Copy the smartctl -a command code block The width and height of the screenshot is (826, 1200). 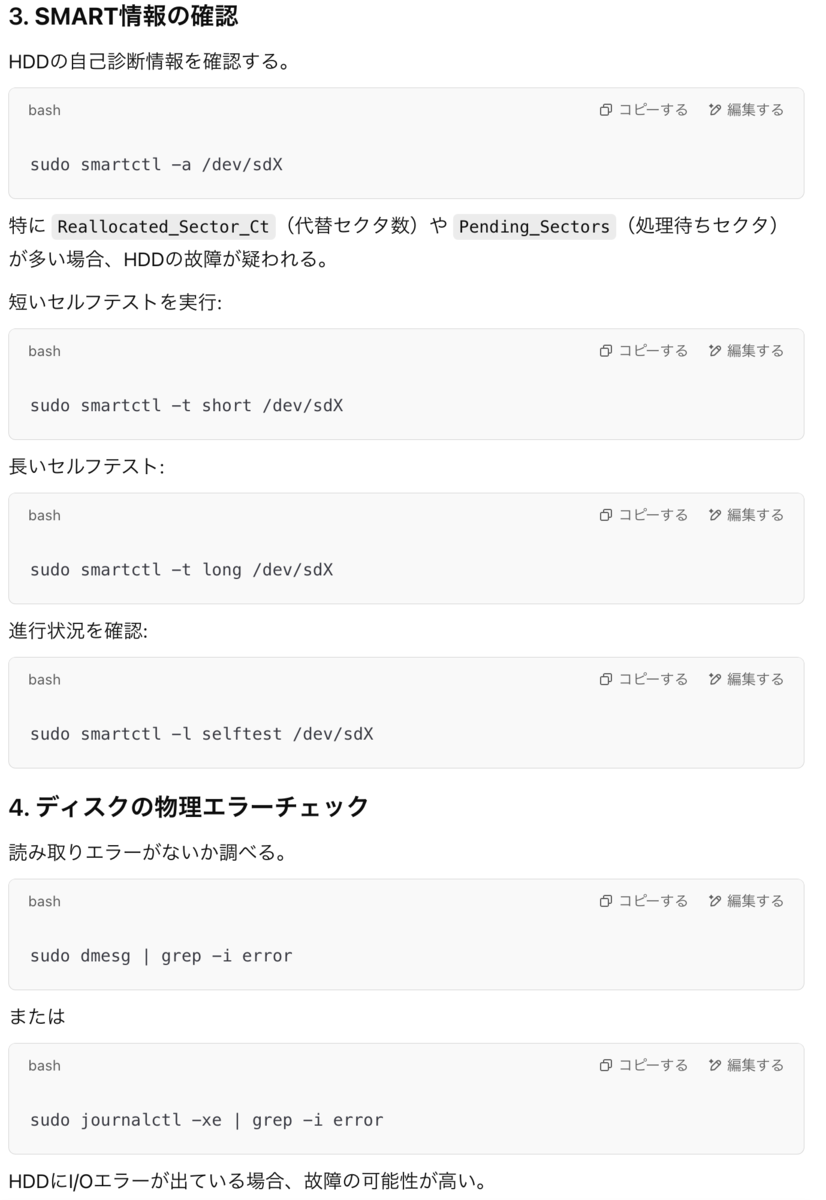[644, 110]
